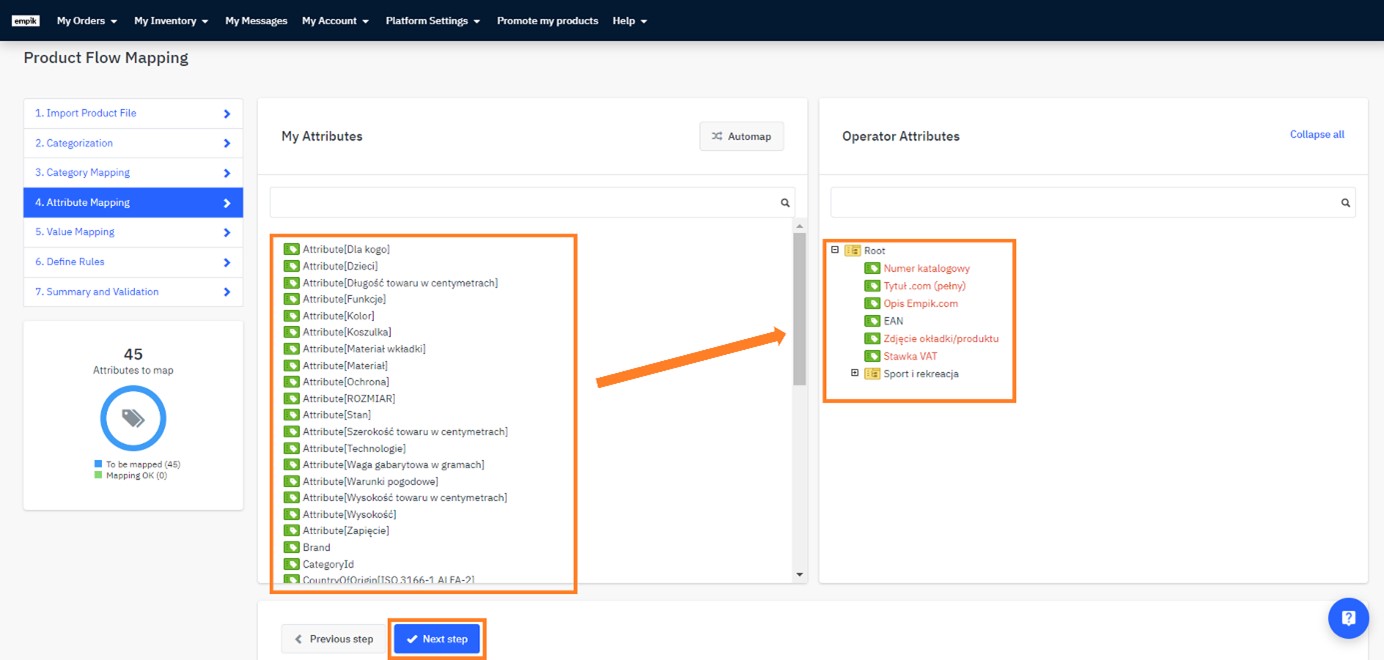Go to step 5 Value Mapping

pyautogui.click(x=132, y=232)
